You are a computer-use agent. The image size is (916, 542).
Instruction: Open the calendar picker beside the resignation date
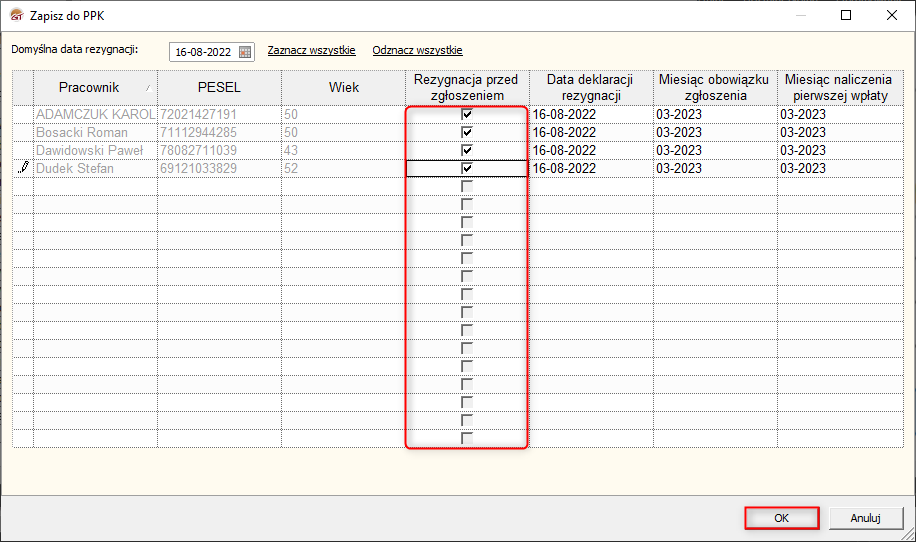coord(245,52)
